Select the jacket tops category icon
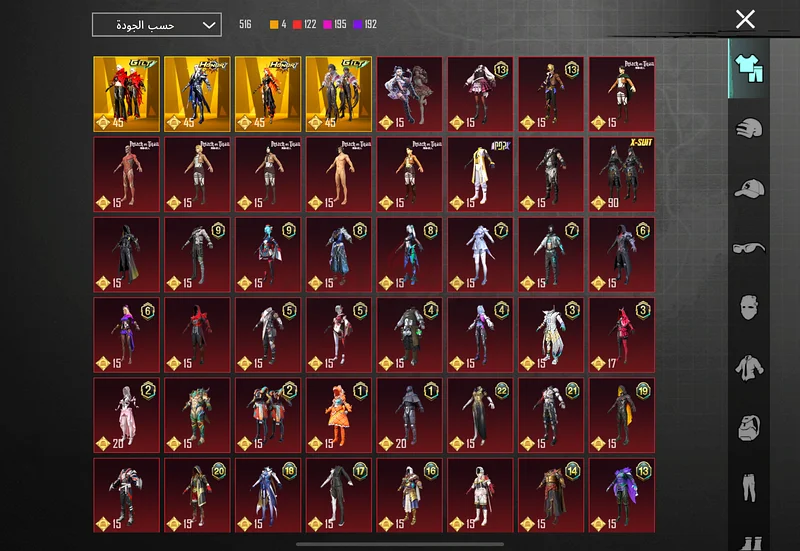 [x=748, y=368]
